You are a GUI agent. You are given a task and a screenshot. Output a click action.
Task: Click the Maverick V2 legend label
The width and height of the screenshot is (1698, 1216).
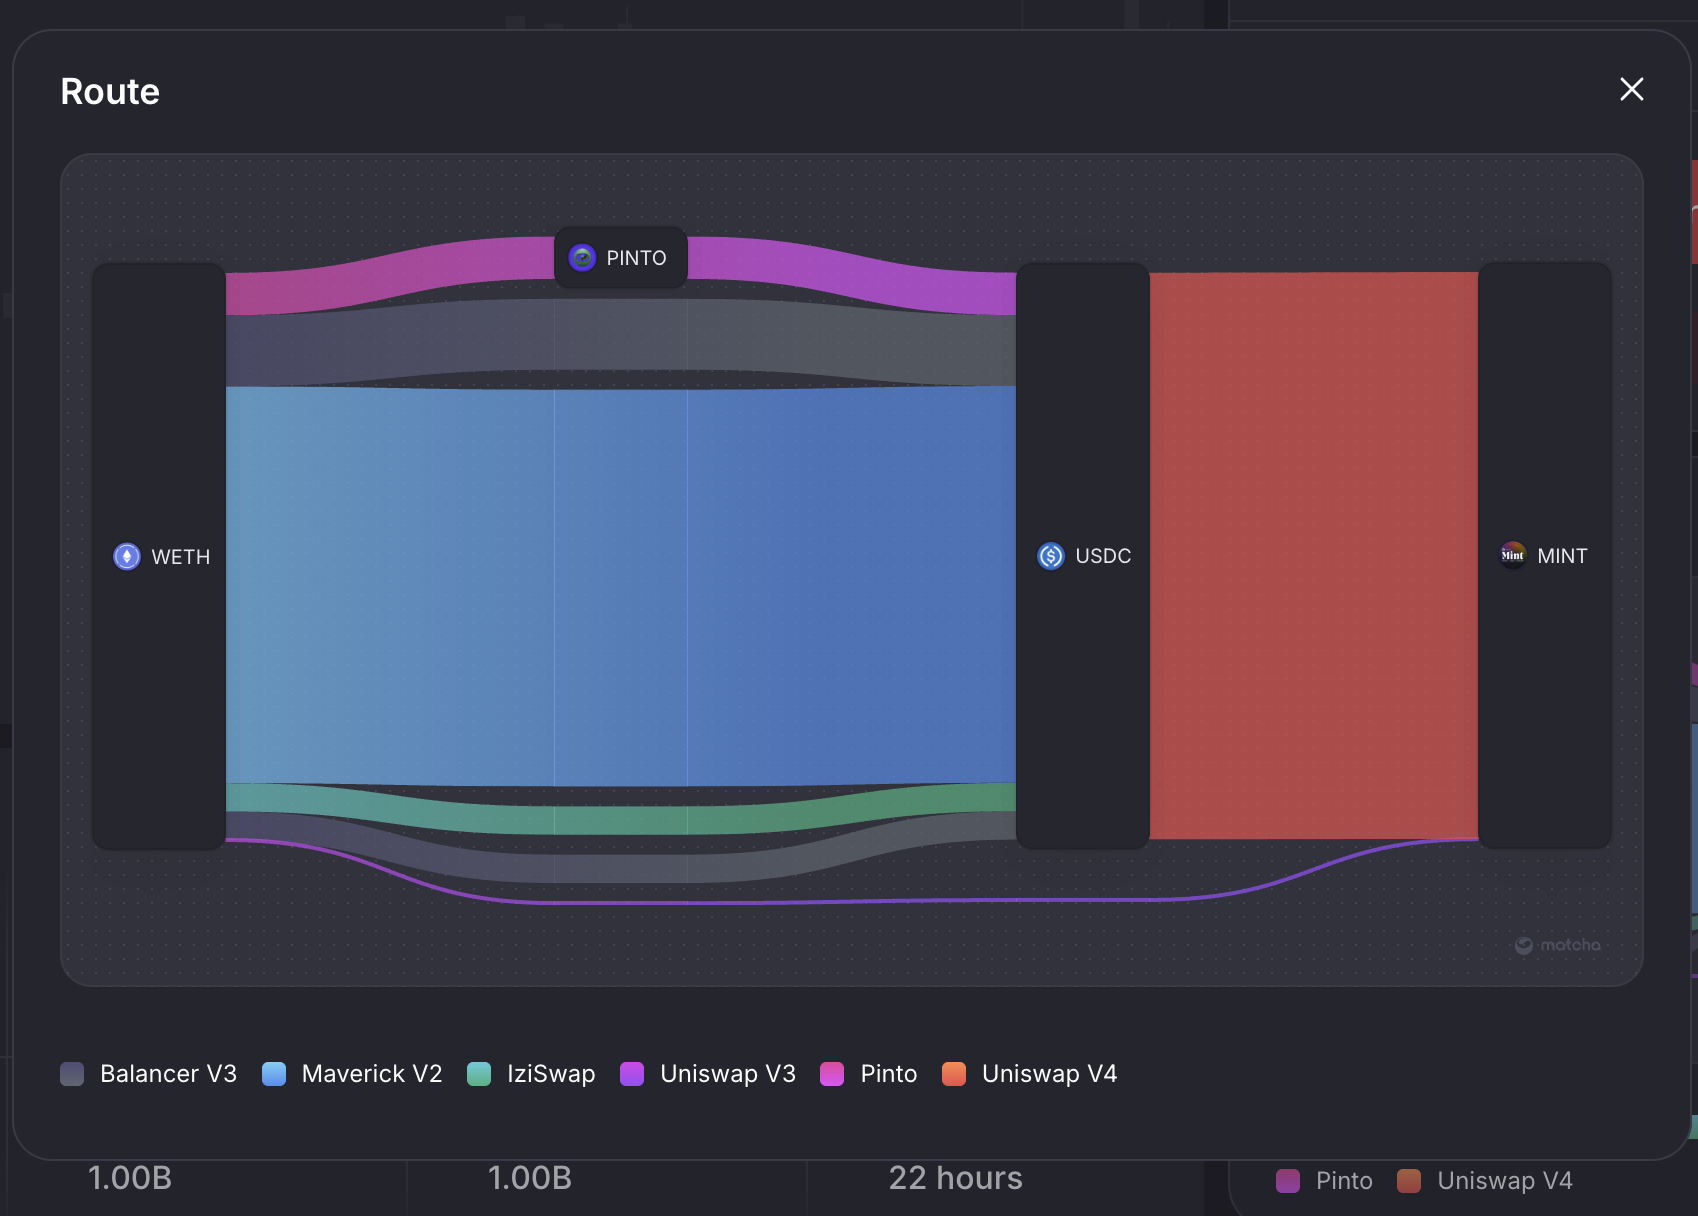coord(372,1074)
